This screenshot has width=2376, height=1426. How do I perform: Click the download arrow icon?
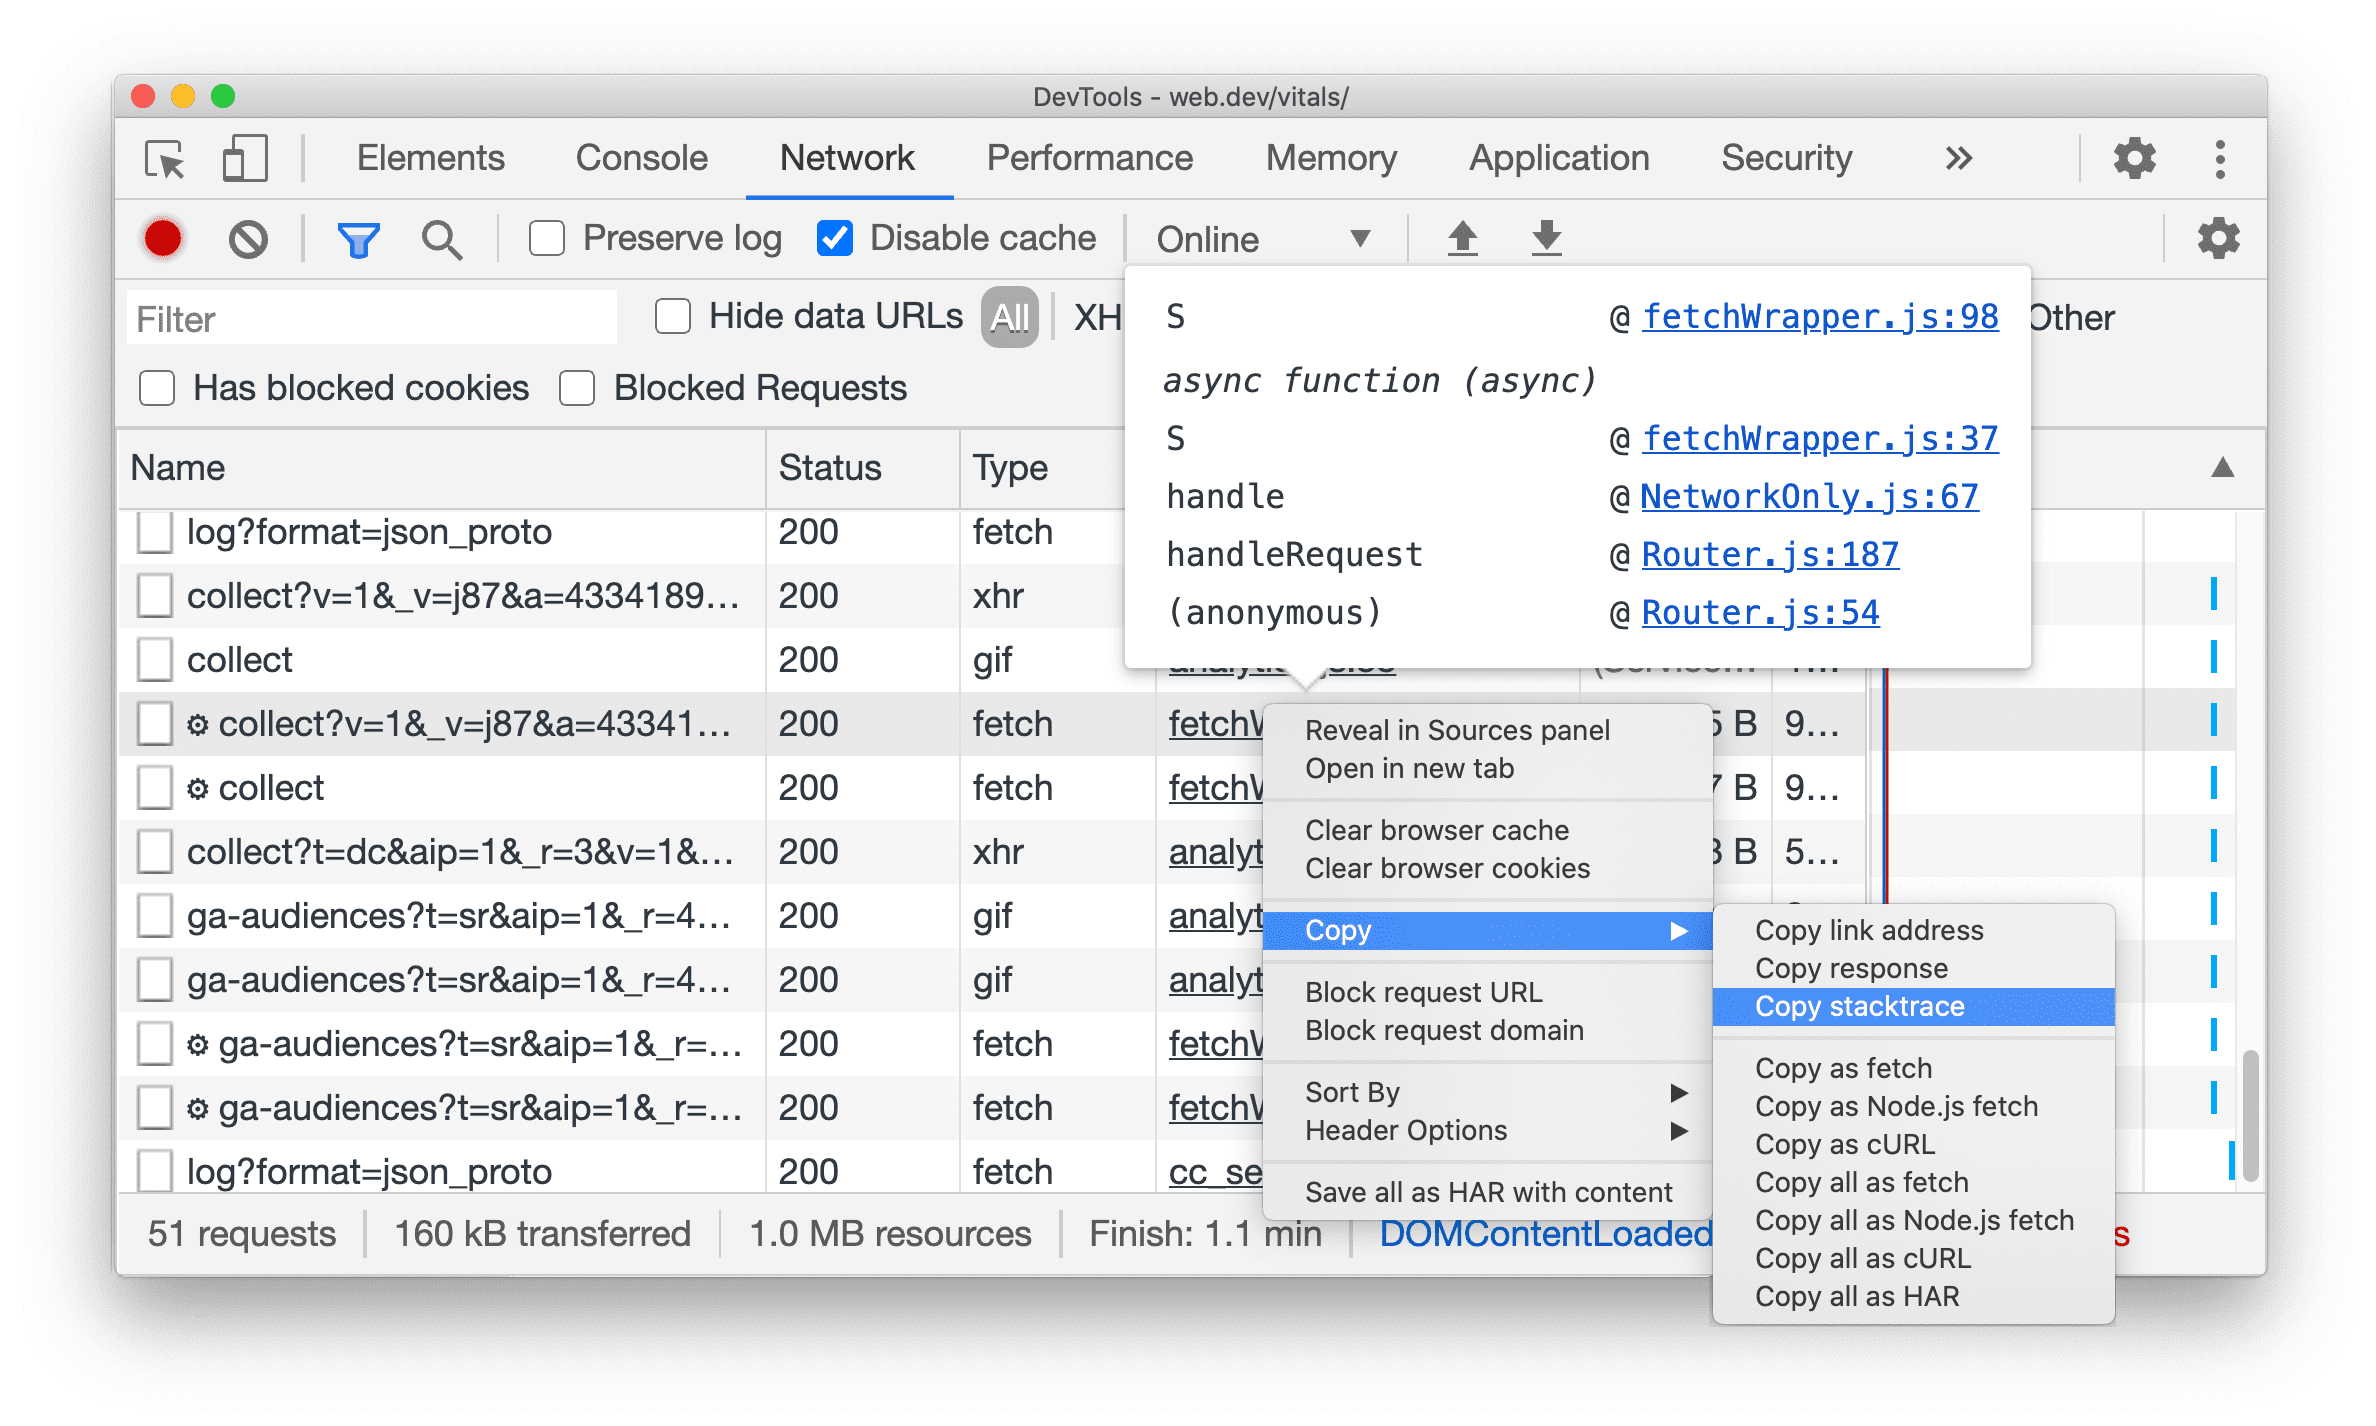[1544, 238]
